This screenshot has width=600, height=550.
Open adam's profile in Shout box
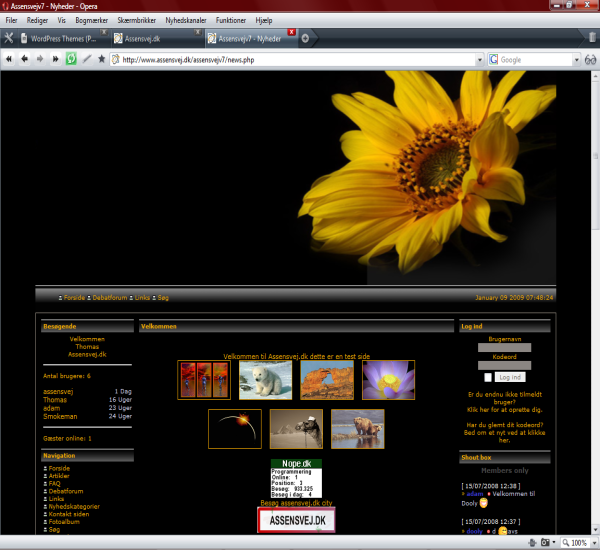(x=475, y=494)
